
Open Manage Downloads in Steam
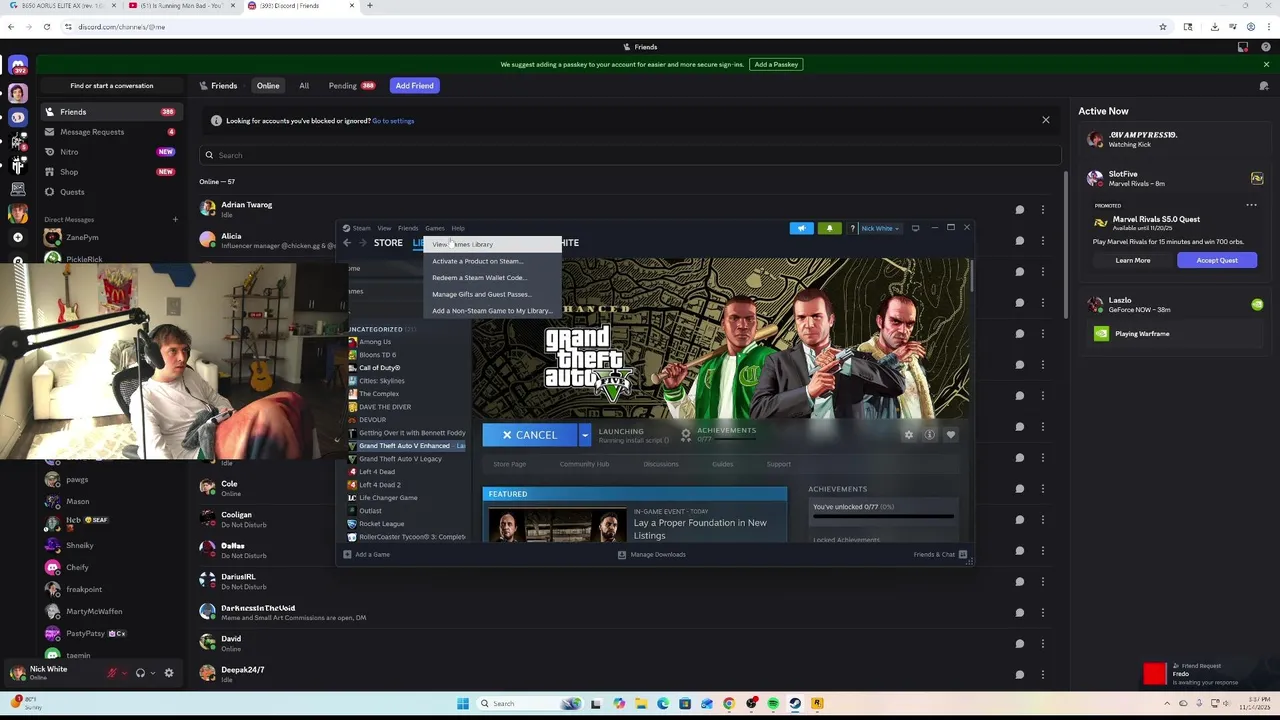652,554
